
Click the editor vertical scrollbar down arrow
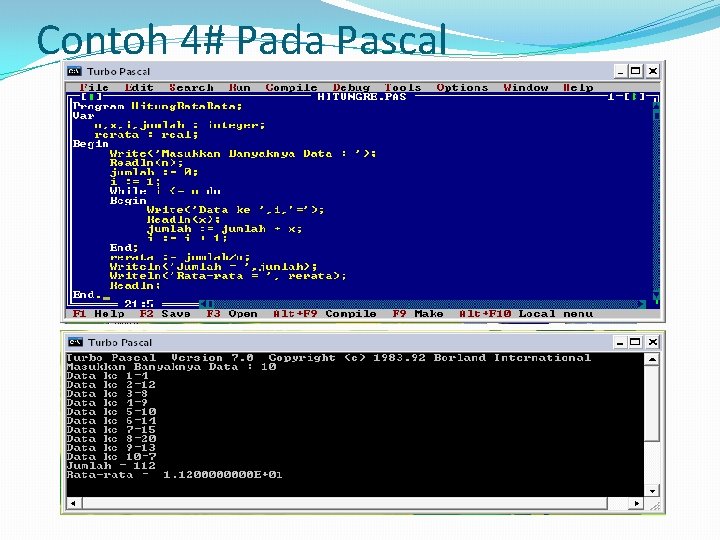(x=656, y=295)
